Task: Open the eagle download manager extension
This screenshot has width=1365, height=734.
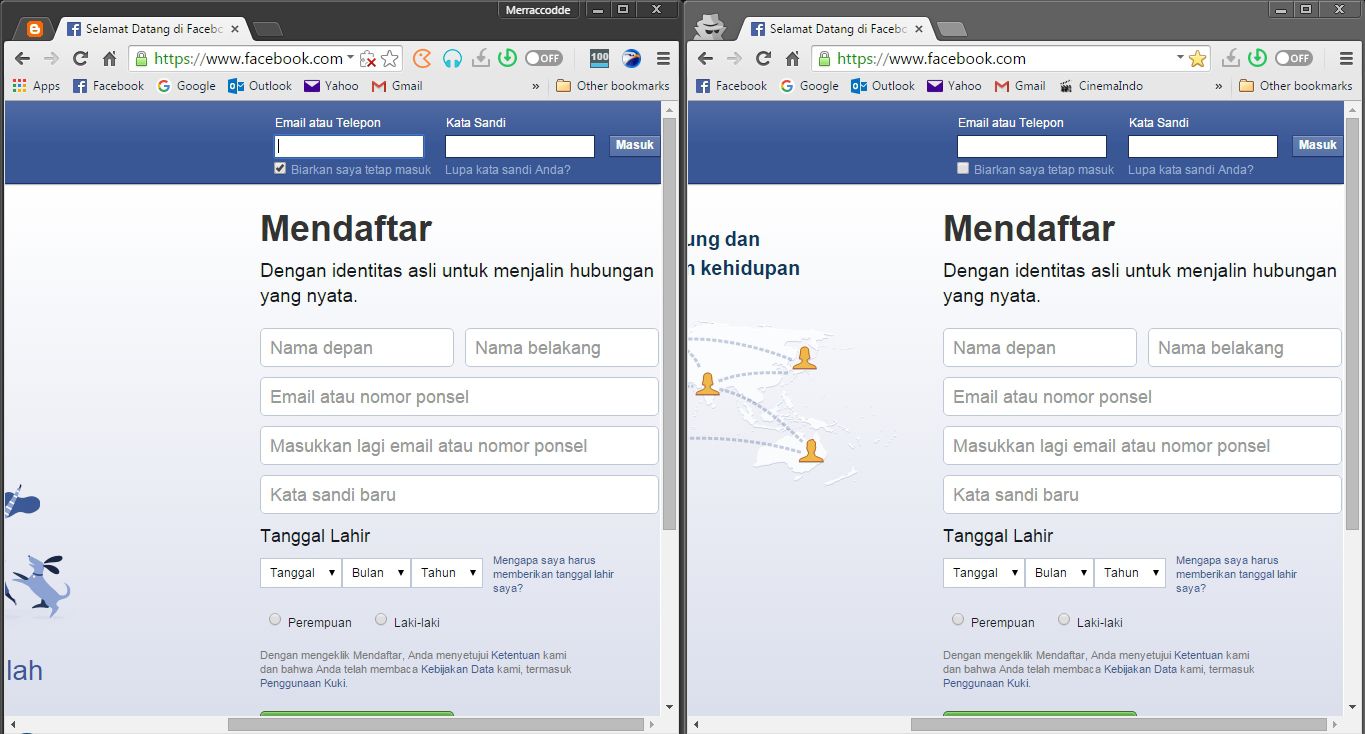Action: pos(630,58)
